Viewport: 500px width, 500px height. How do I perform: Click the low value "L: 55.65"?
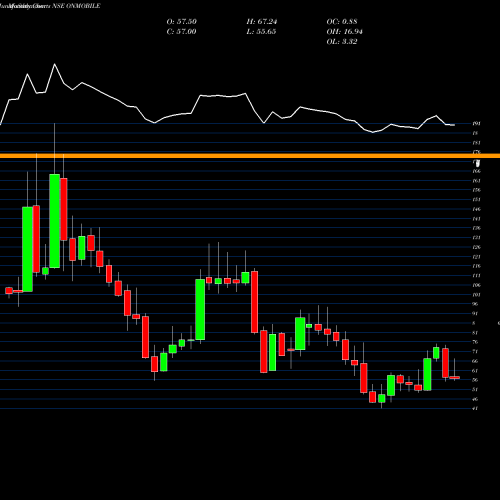coord(261,31)
